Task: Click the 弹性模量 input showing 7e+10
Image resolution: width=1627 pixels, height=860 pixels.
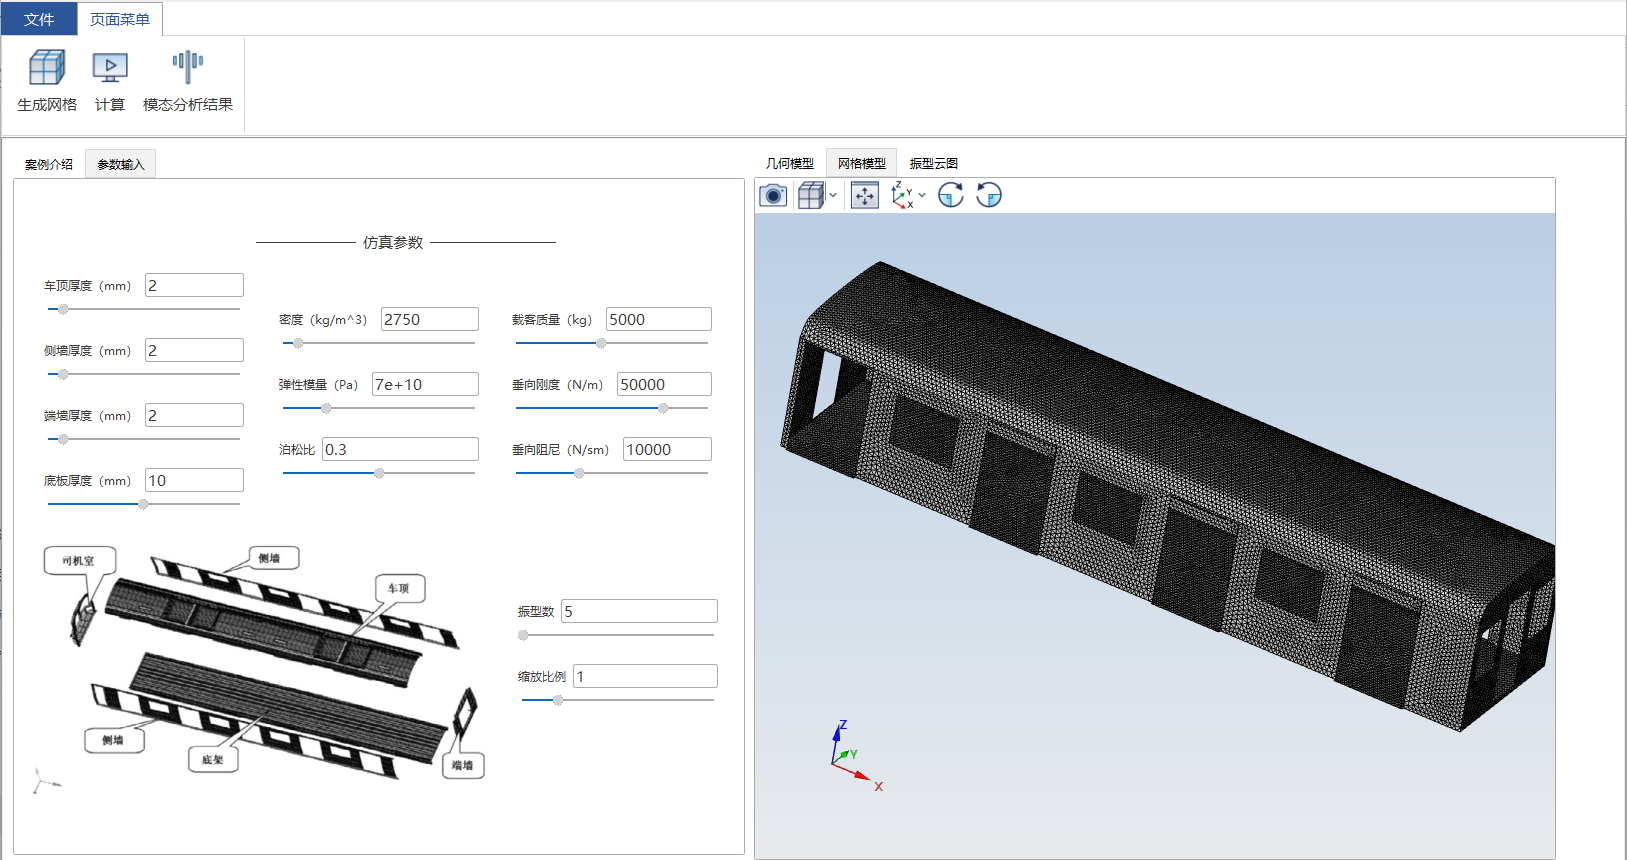Action: (x=425, y=384)
